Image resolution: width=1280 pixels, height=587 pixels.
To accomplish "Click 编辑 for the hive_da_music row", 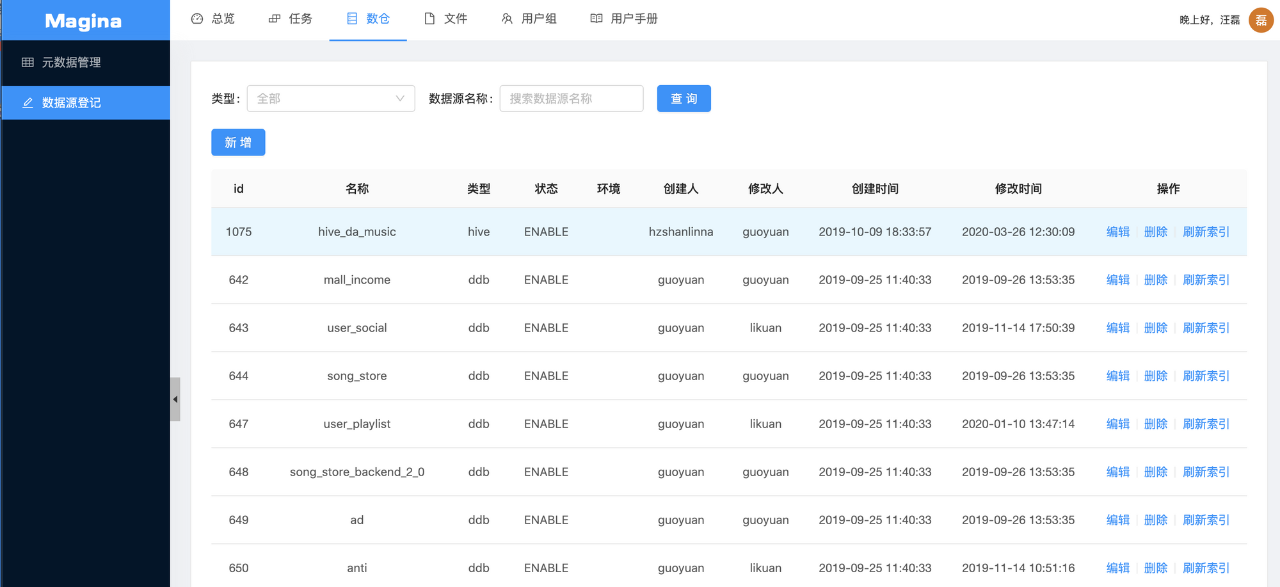I will point(1118,232).
